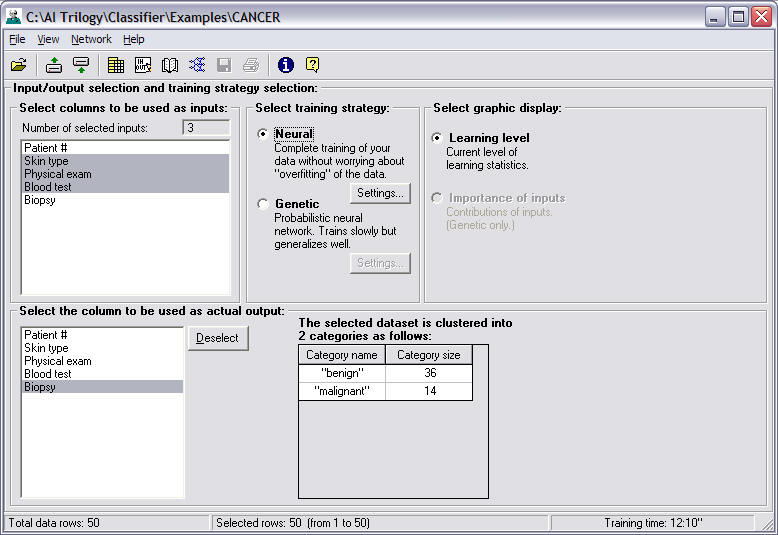Click the open file folder icon

pyautogui.click(x=18, y=65)
